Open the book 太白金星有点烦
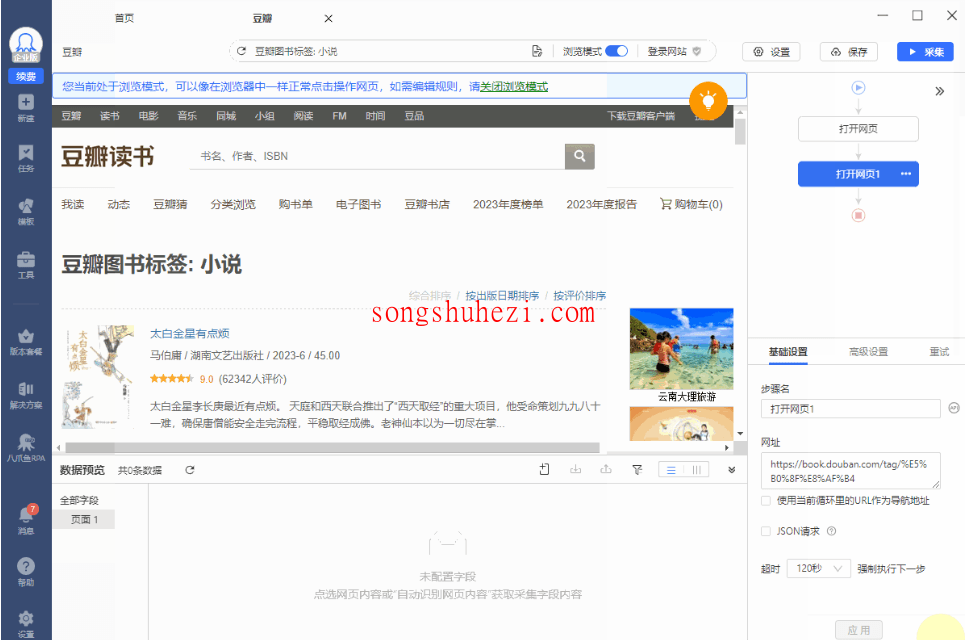The image size is (965, 640). tap(190, 334)
